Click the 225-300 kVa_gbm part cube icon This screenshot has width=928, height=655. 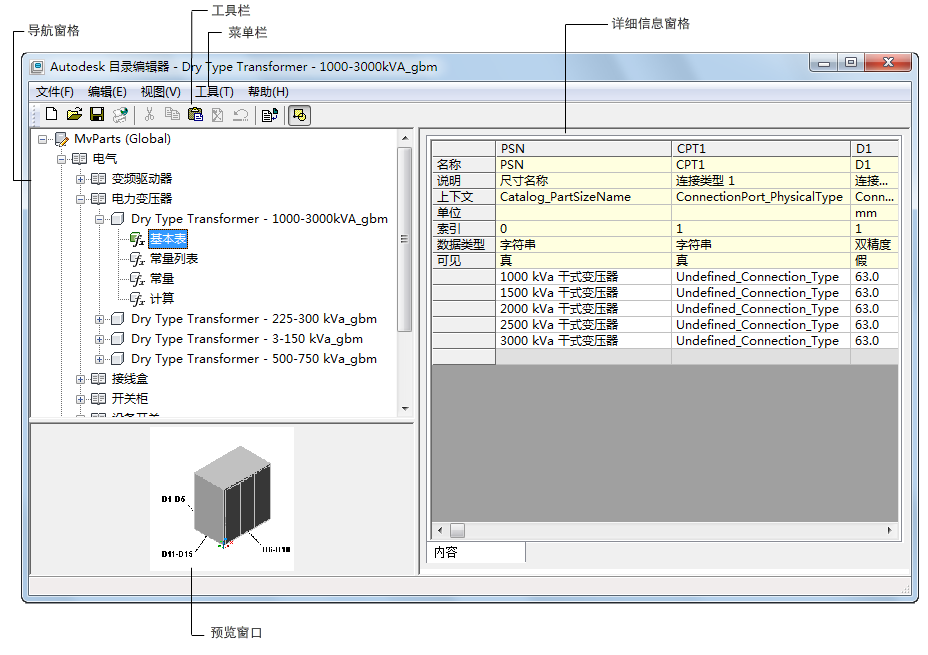118,319
